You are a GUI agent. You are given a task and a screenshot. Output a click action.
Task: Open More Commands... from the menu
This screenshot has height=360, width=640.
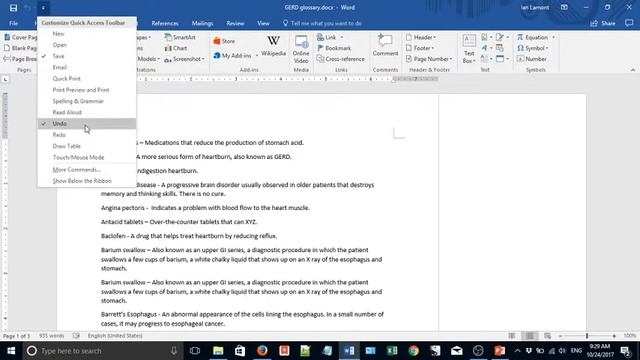coord(87,169)
